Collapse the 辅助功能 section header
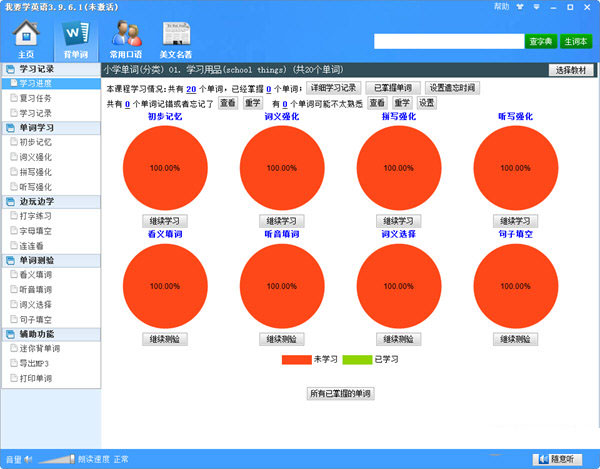600x469 pixels. pyautogui.click(x=51, y=334)
